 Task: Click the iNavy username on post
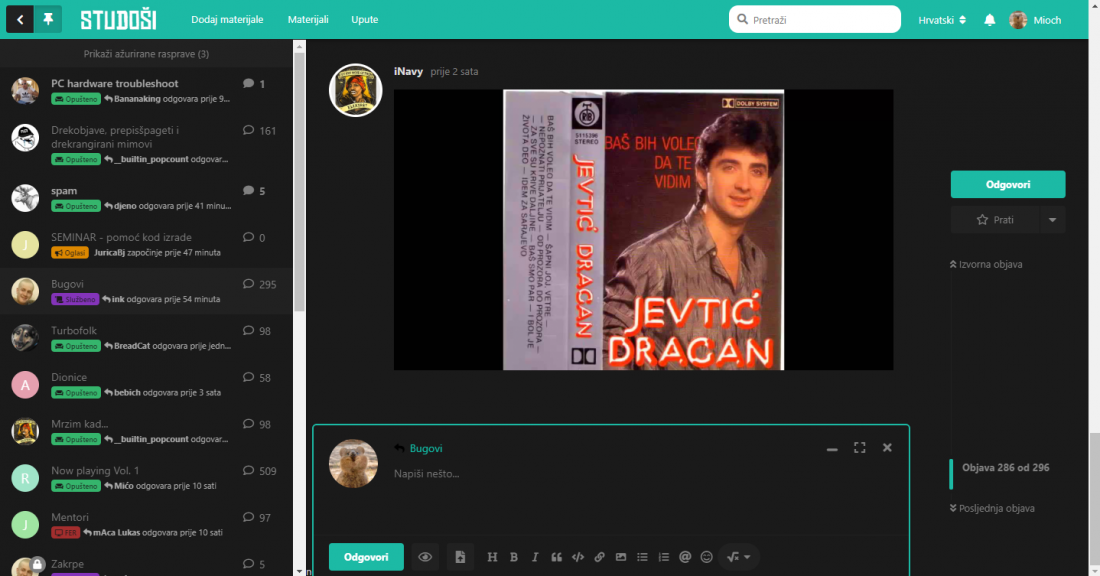click(408, 72)
